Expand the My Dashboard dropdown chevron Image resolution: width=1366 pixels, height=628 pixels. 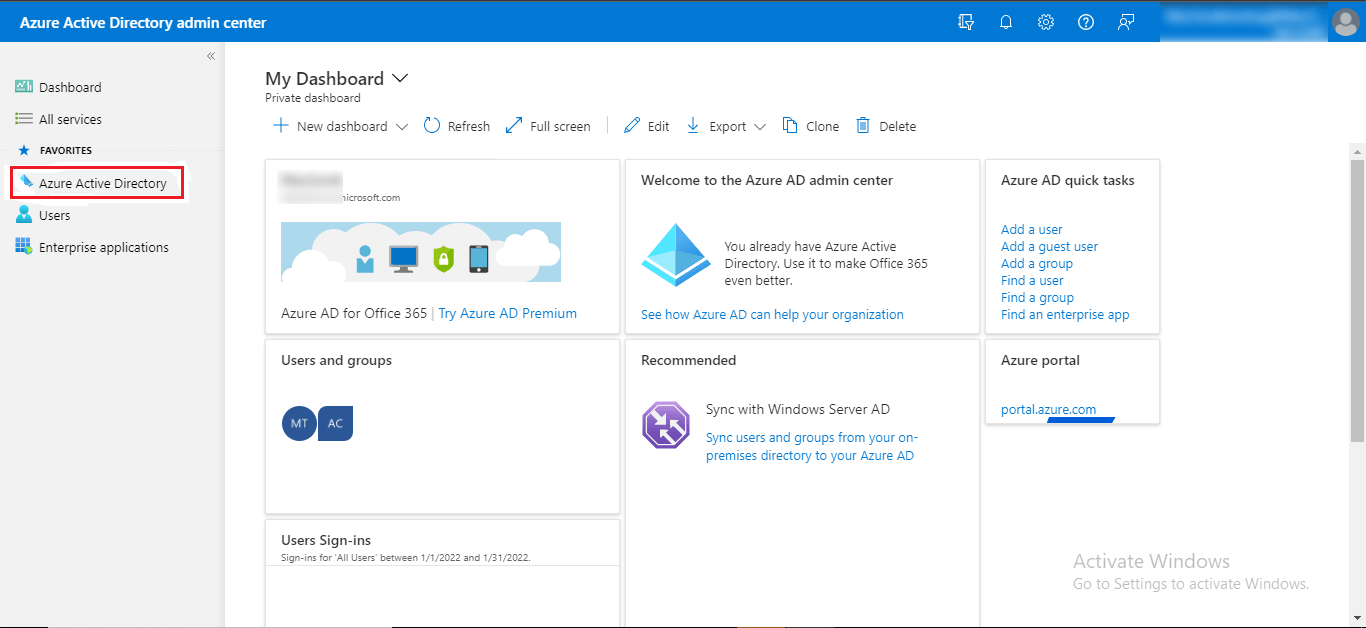pos(401,78)
